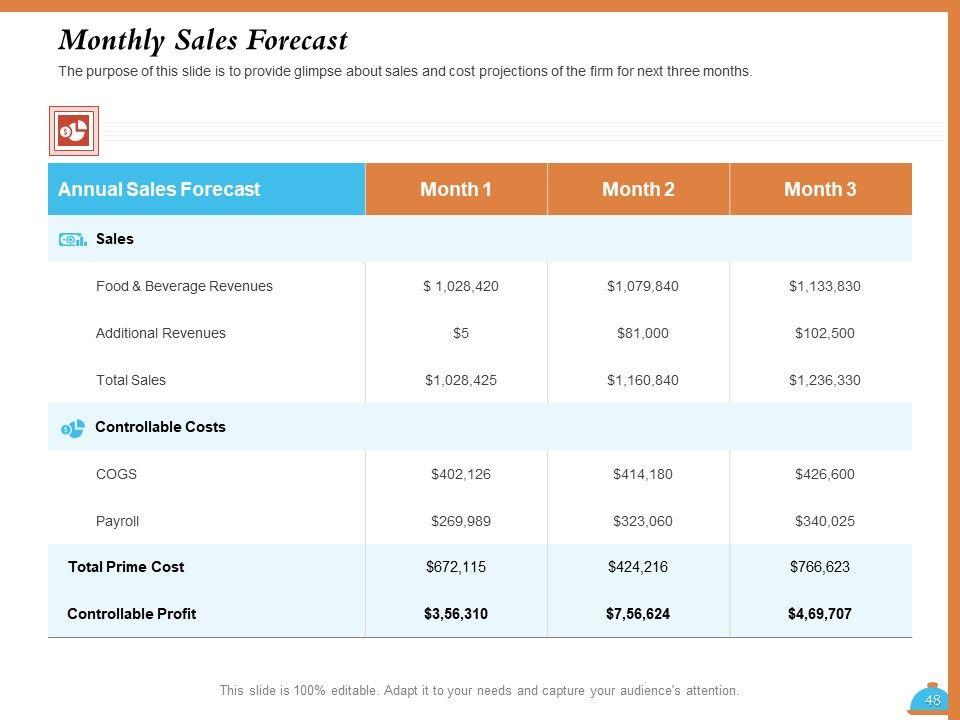Screen dimensions: 960x720
Task: Click Month 3 Food & Beverage value $1,133,830
Action: [825, 286]
